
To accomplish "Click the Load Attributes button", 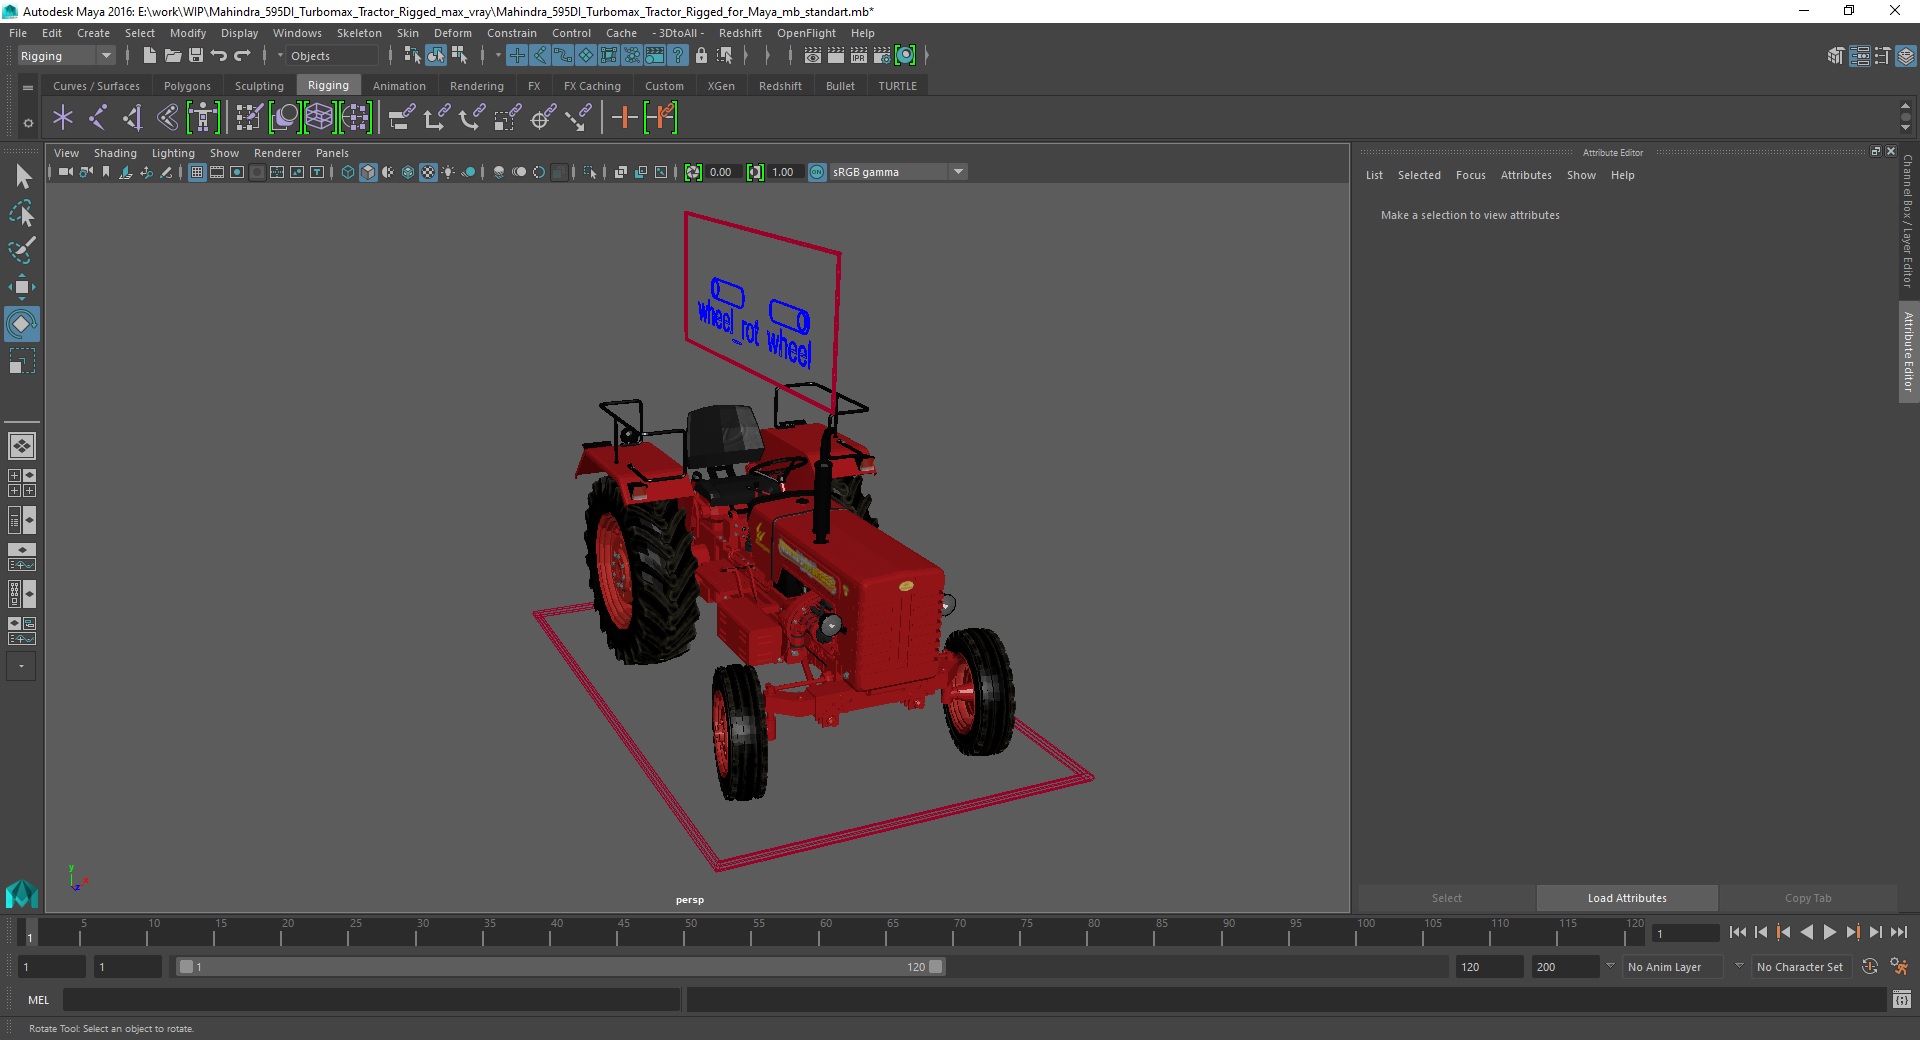I will tap(1627, 898).
